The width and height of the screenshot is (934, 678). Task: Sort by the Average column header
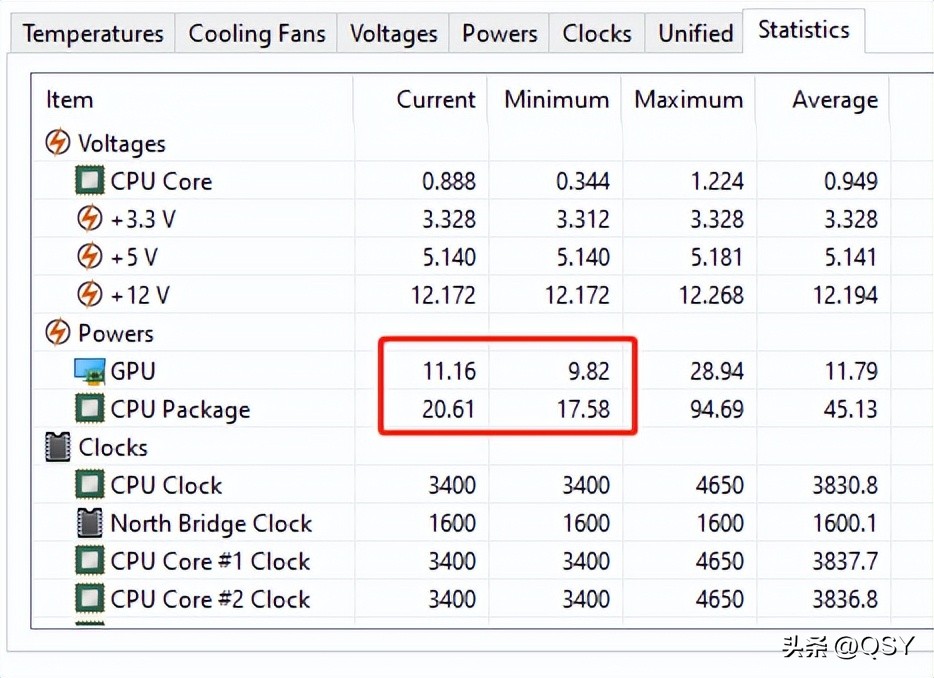835,100
